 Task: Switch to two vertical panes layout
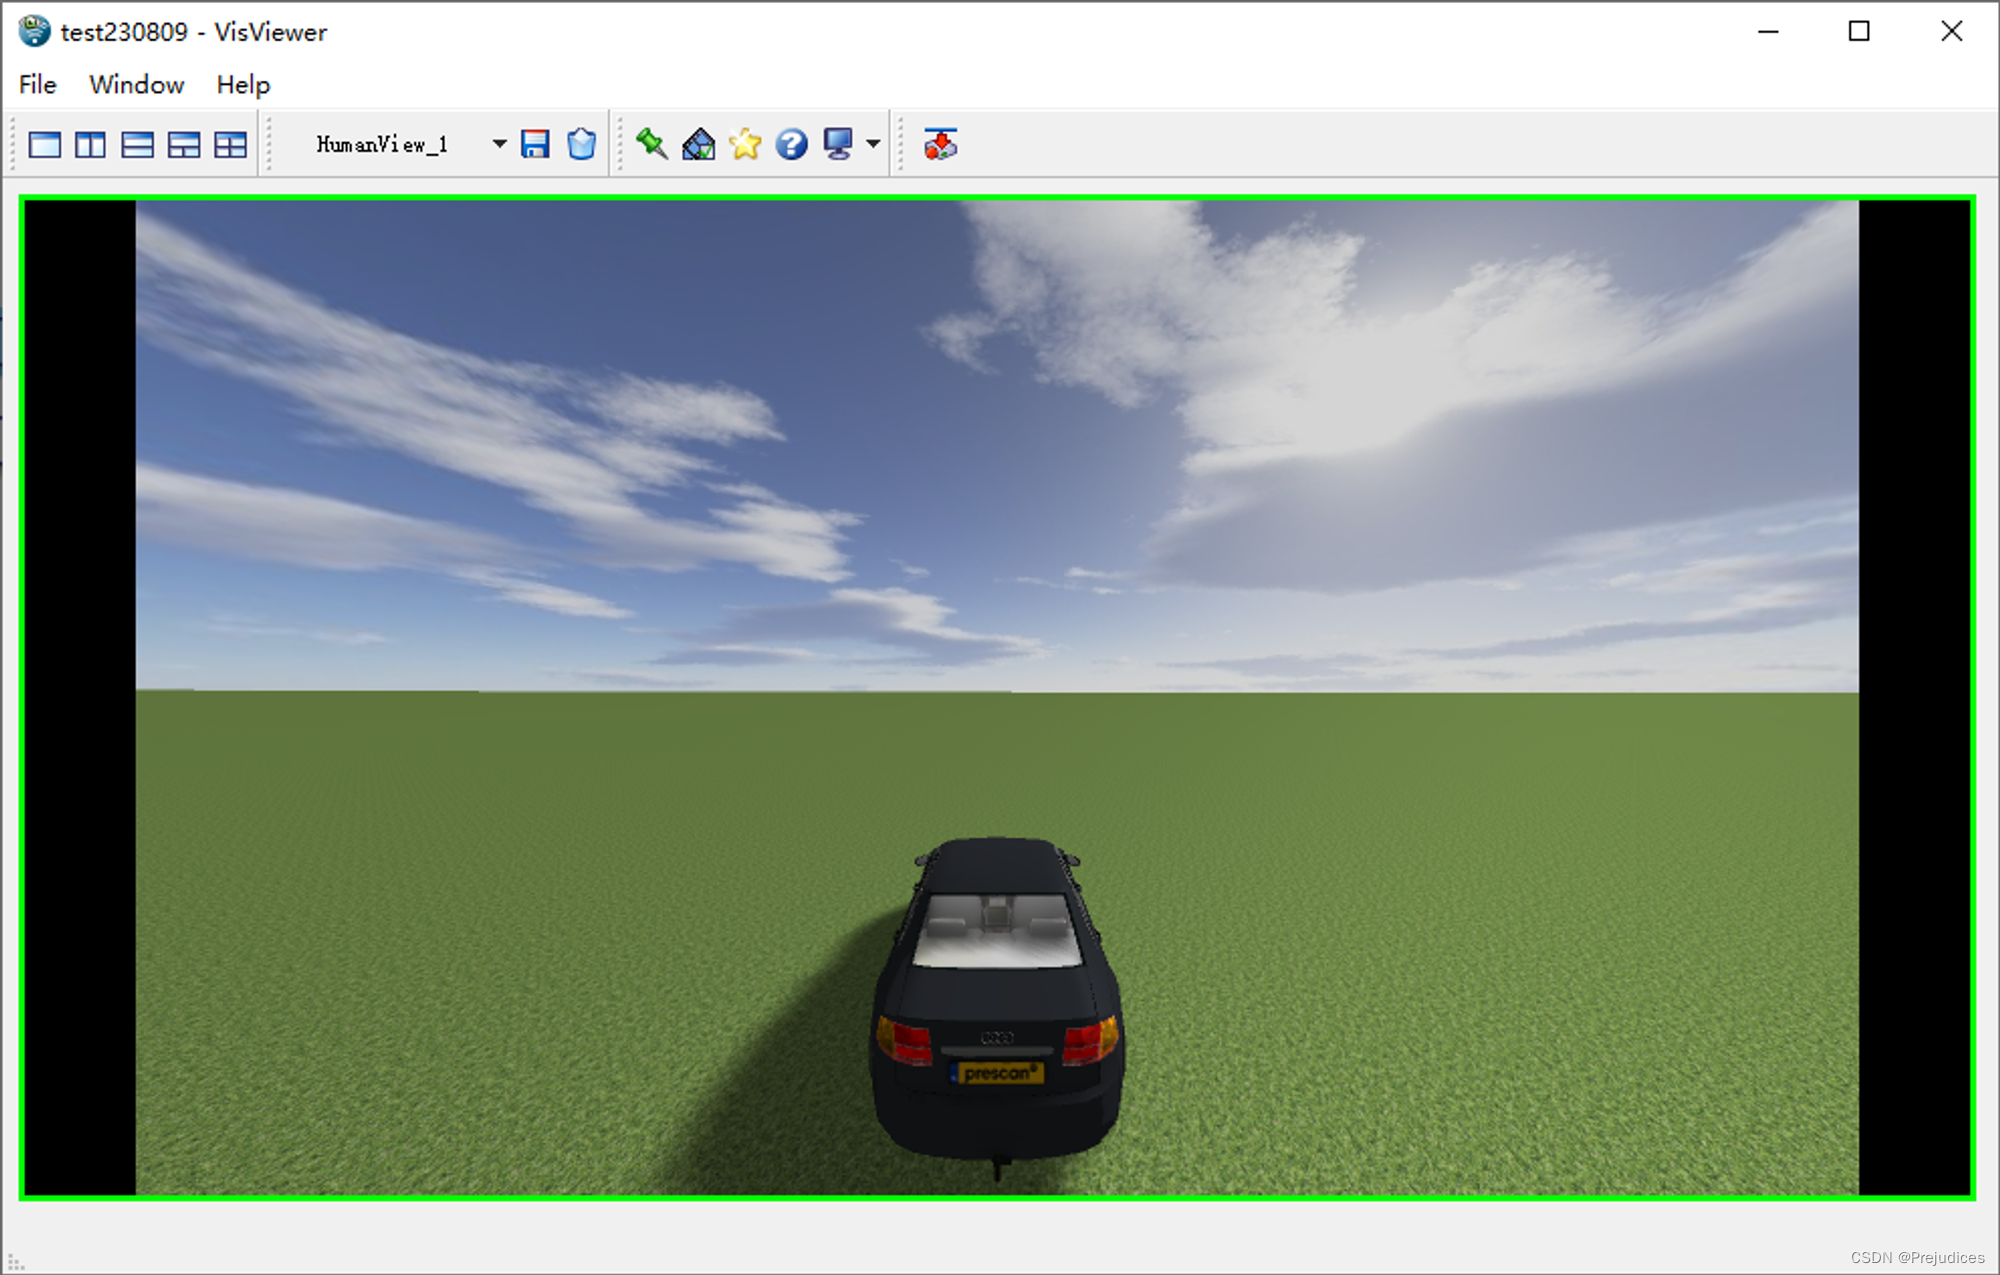coord(91,145)
